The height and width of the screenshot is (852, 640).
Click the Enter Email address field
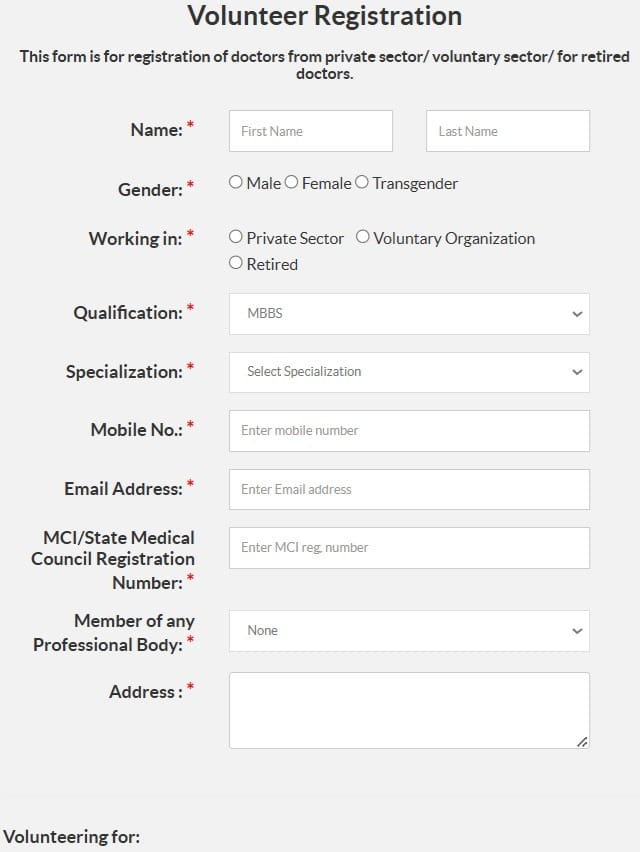coord(408,489)
